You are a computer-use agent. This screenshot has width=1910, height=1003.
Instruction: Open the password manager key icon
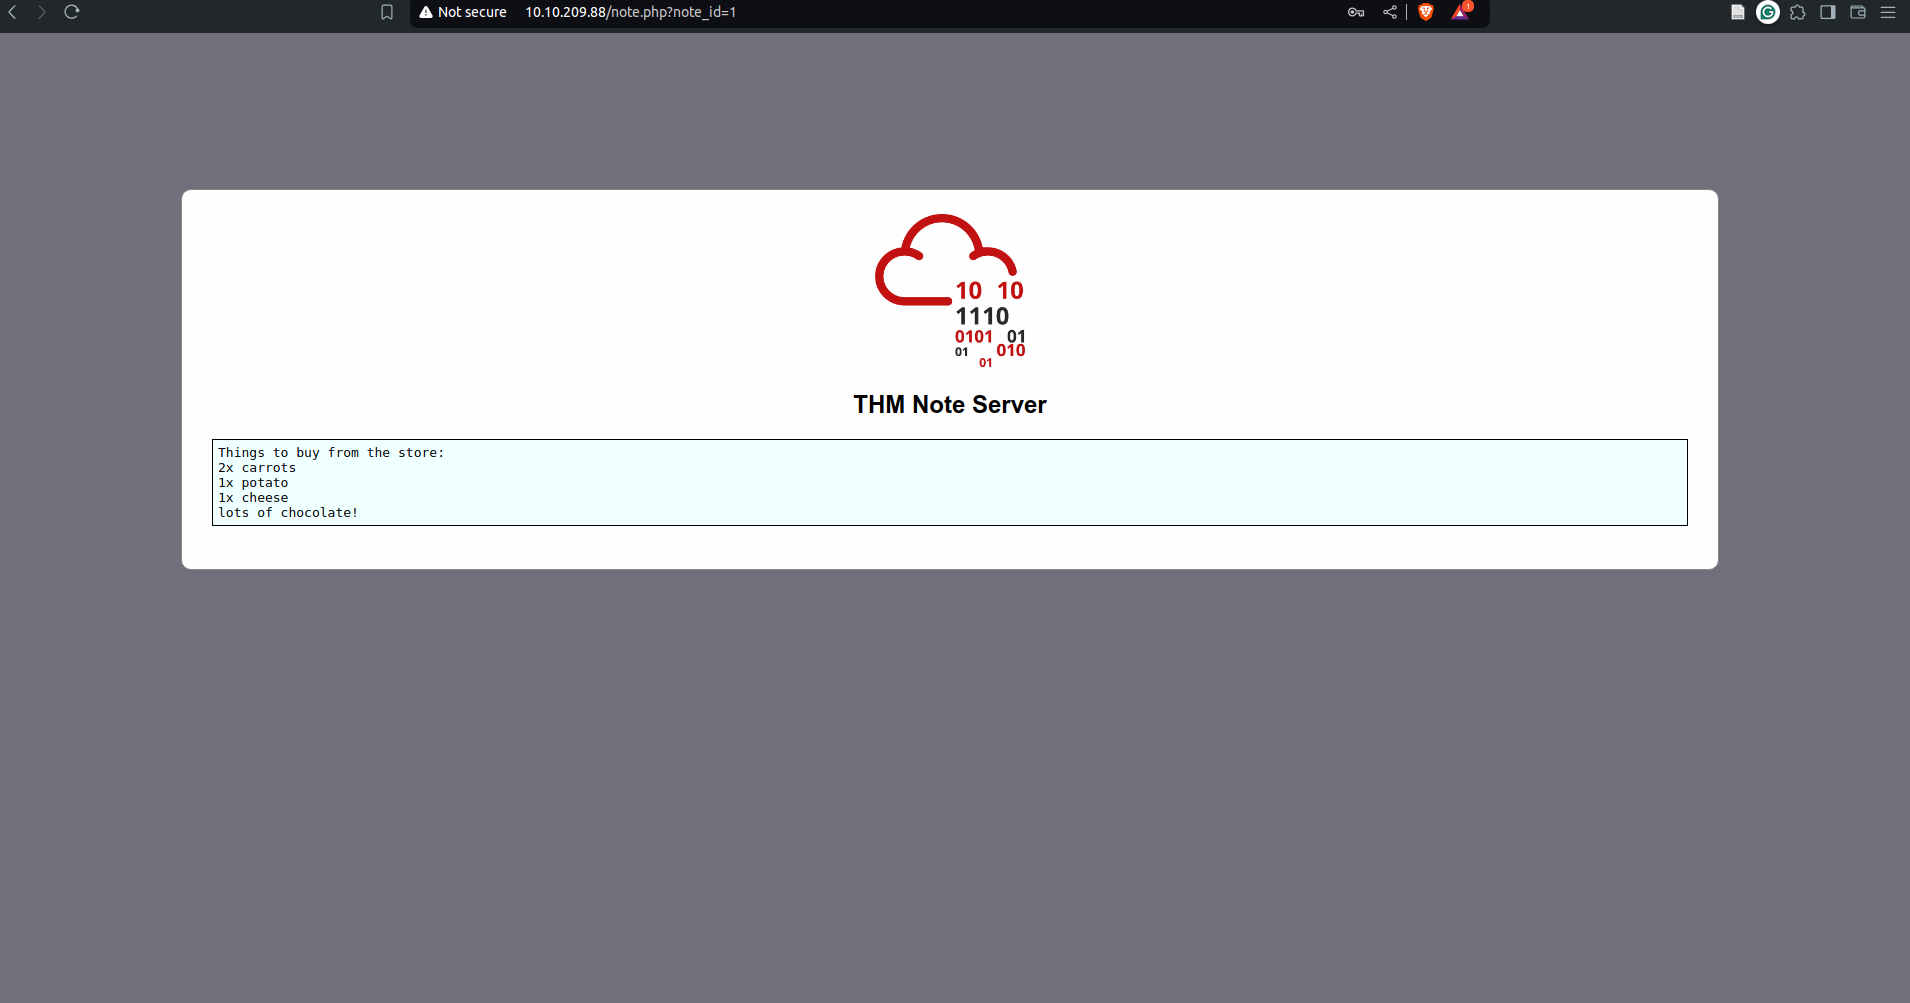pyautogui.click(x=1356, y=12)
